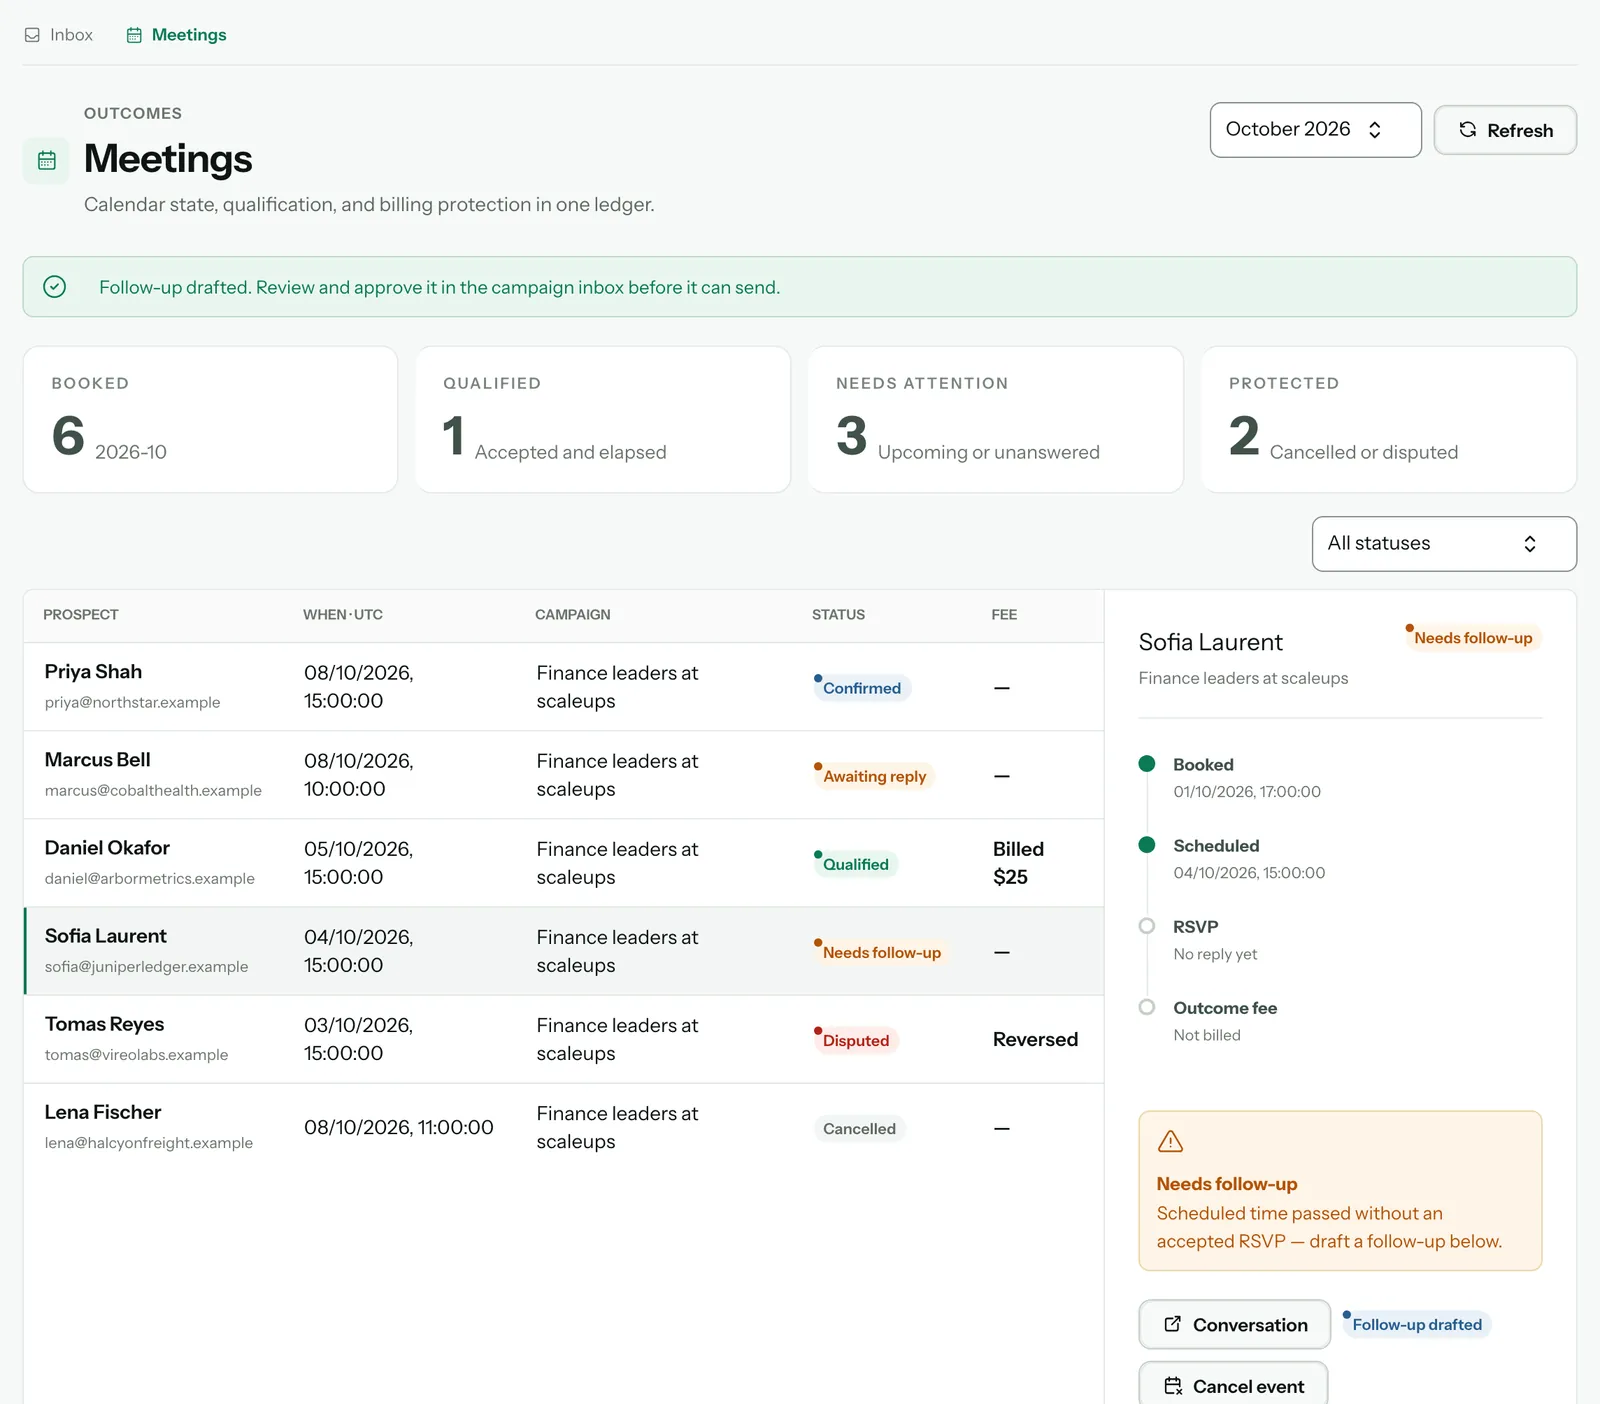This screenshot has height=1404, width=1600.
Task: Open the Conversation for Sofia Laurent
Action: point(1234,1324)
